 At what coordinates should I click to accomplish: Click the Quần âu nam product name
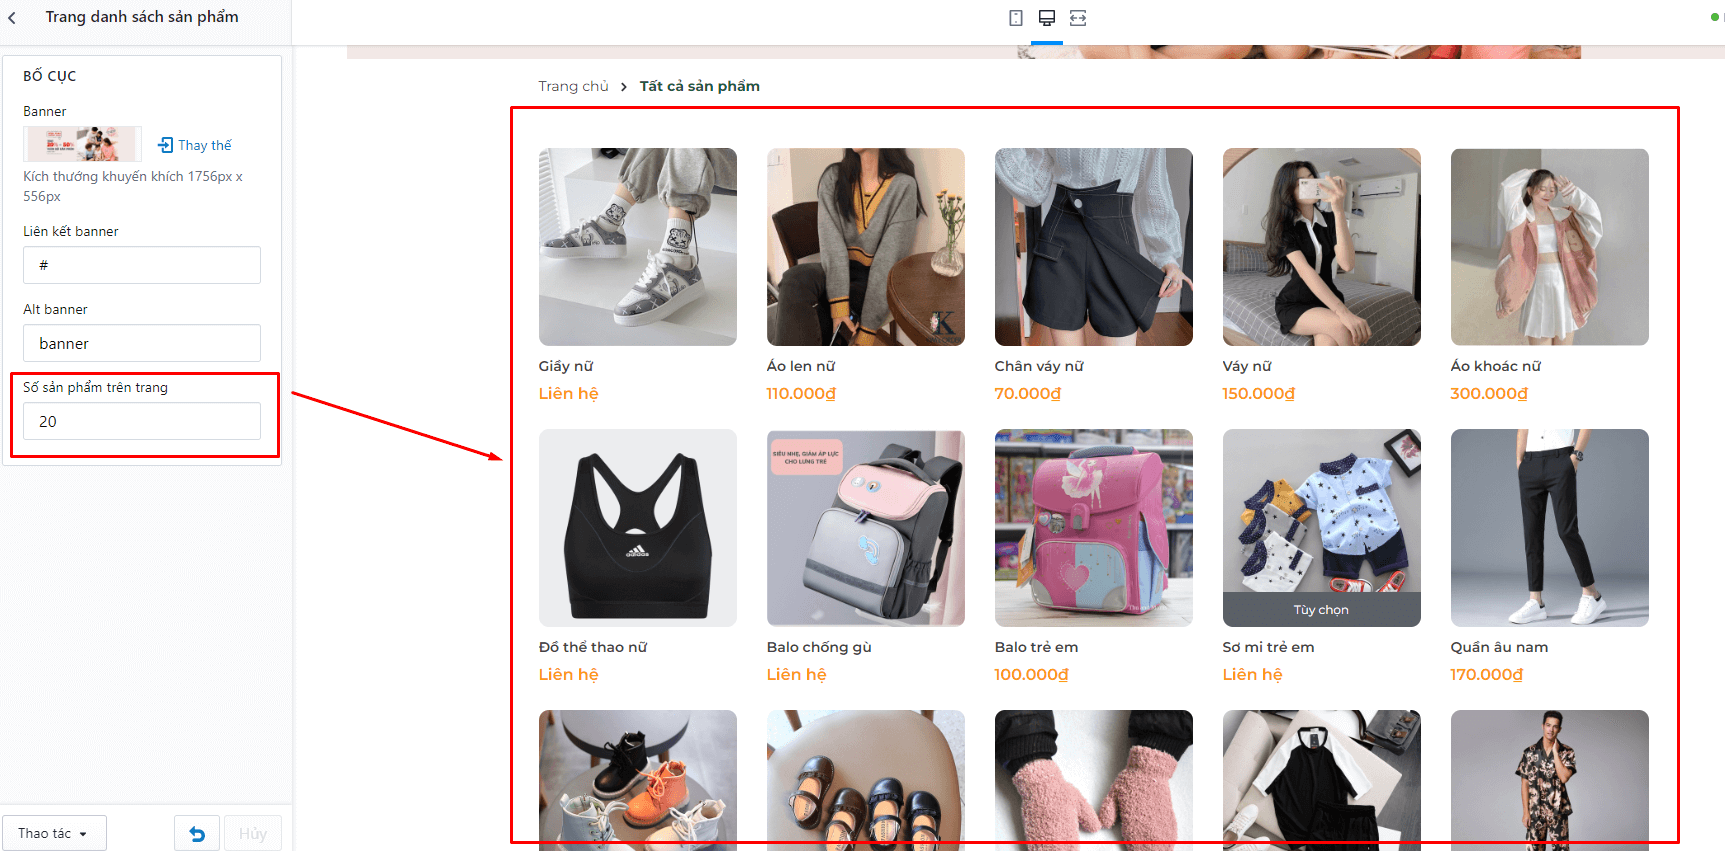[1499, 647]
